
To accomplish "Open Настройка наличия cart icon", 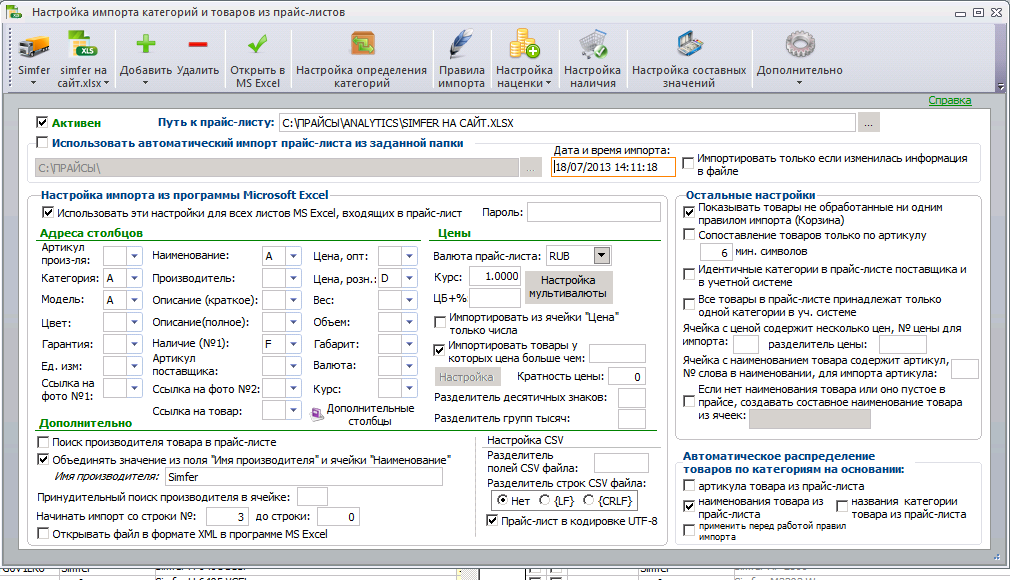I will [x=593, y=44].
